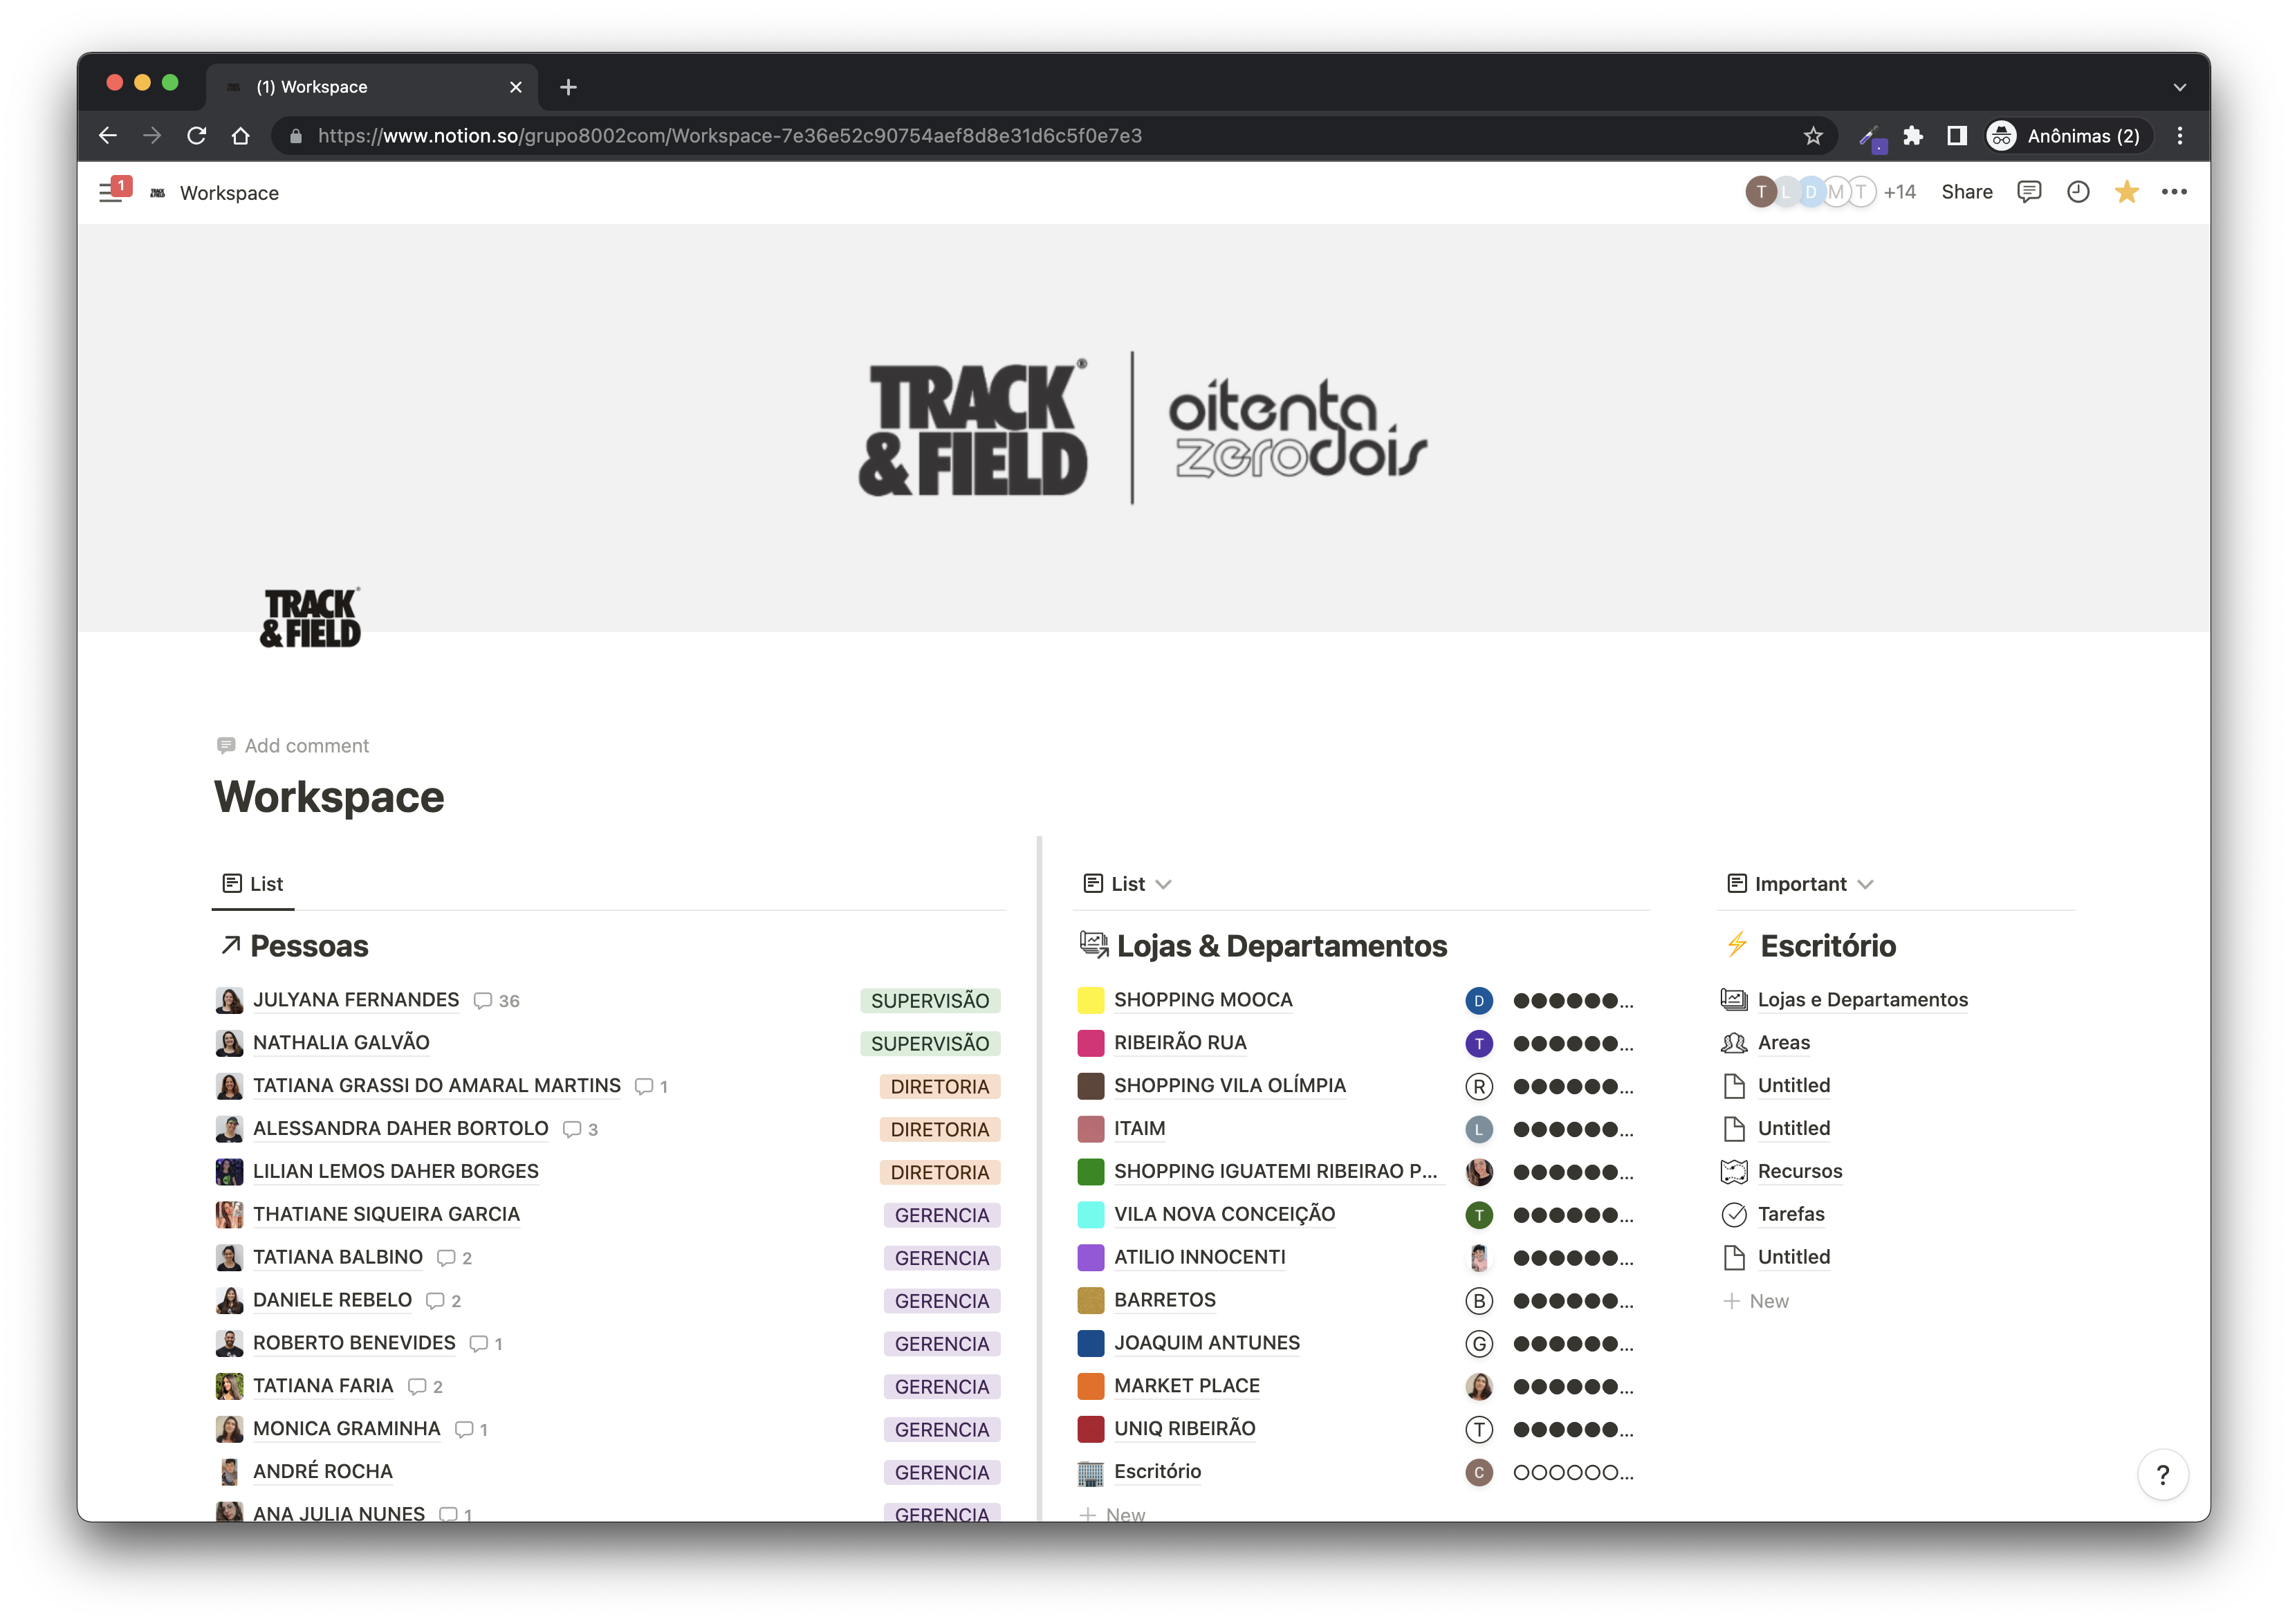Click the cyan swatch for VILA NOVA CONCEIÇÃO
Viewport: 2288px width, 1624px height.
tap(1090, 1214)
